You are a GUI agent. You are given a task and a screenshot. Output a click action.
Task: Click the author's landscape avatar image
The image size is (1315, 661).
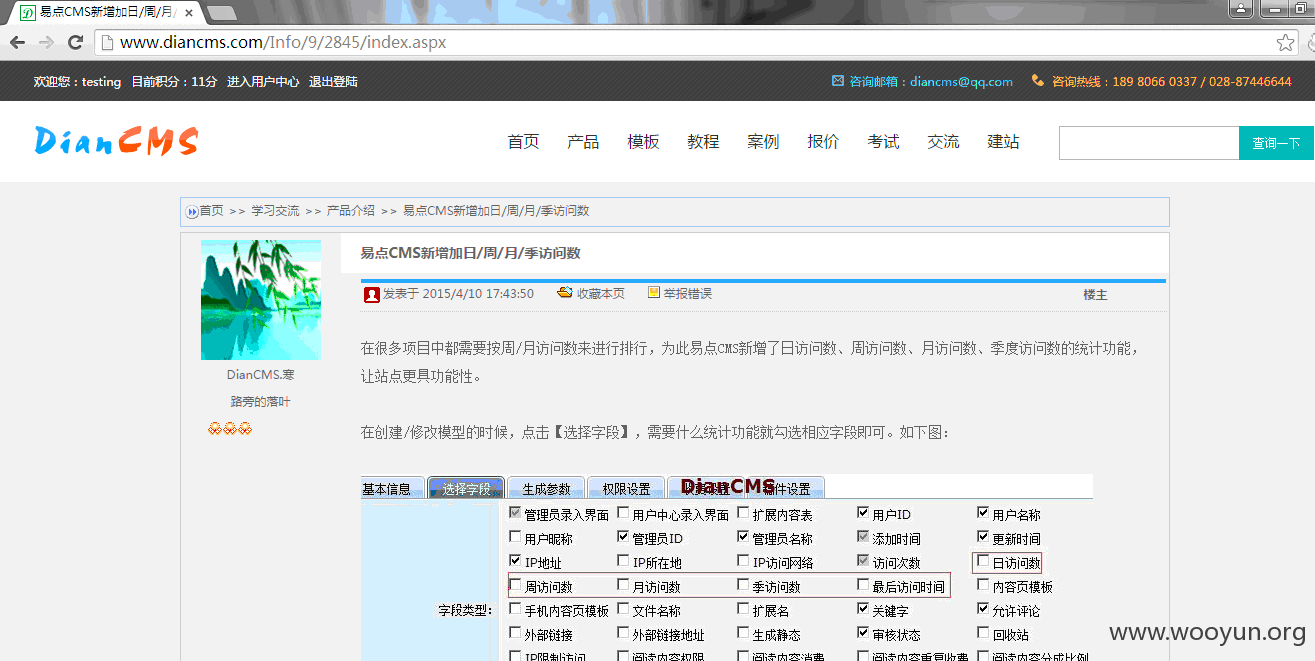tap(261, 299)
